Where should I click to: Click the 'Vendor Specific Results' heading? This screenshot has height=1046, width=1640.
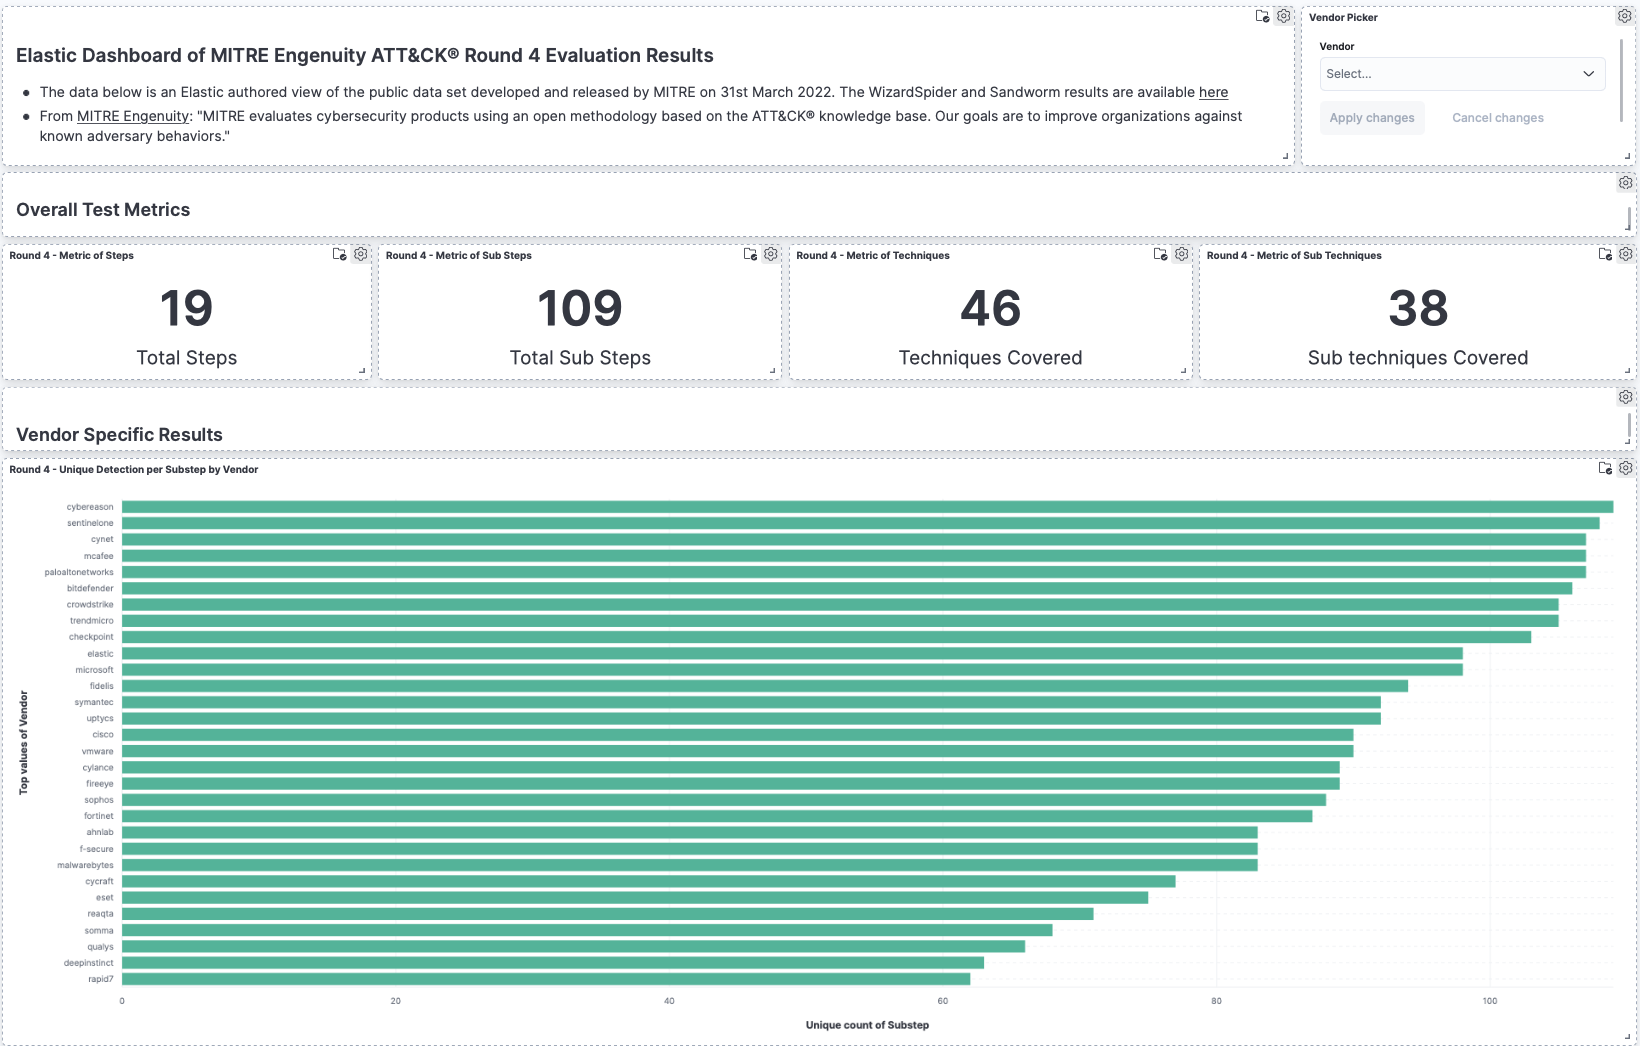(119, 435)
